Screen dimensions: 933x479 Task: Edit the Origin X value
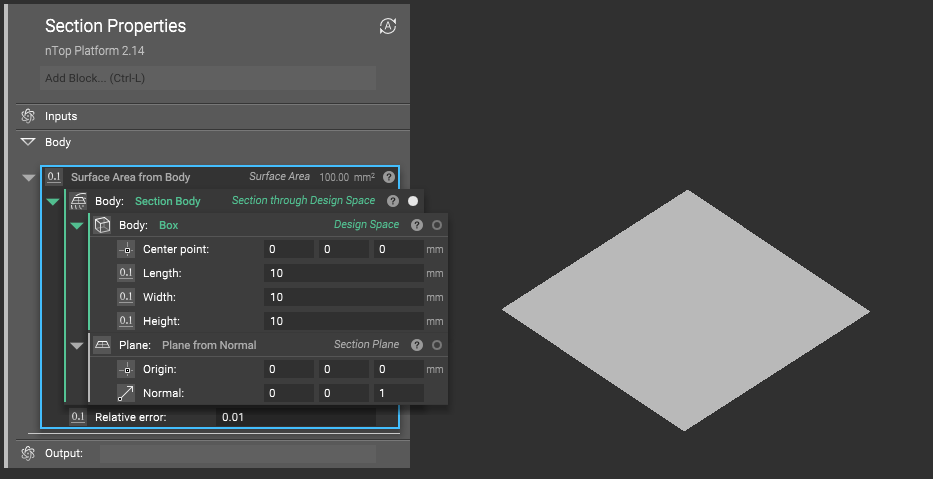(289, 369)
